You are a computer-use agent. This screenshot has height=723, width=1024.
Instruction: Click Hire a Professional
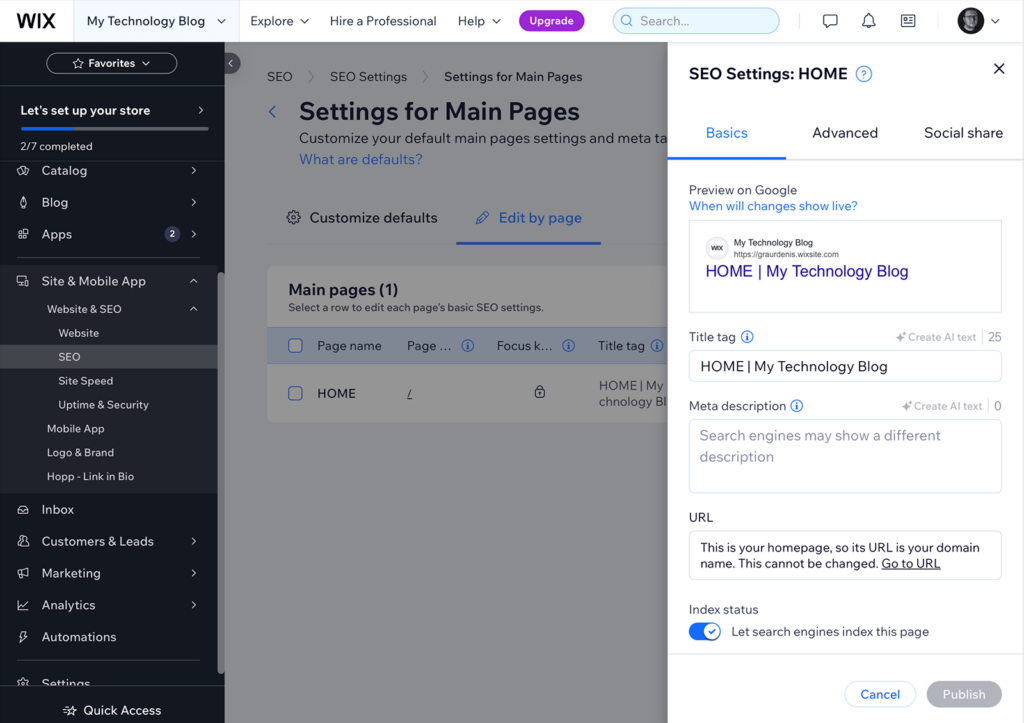pos(383,21)
